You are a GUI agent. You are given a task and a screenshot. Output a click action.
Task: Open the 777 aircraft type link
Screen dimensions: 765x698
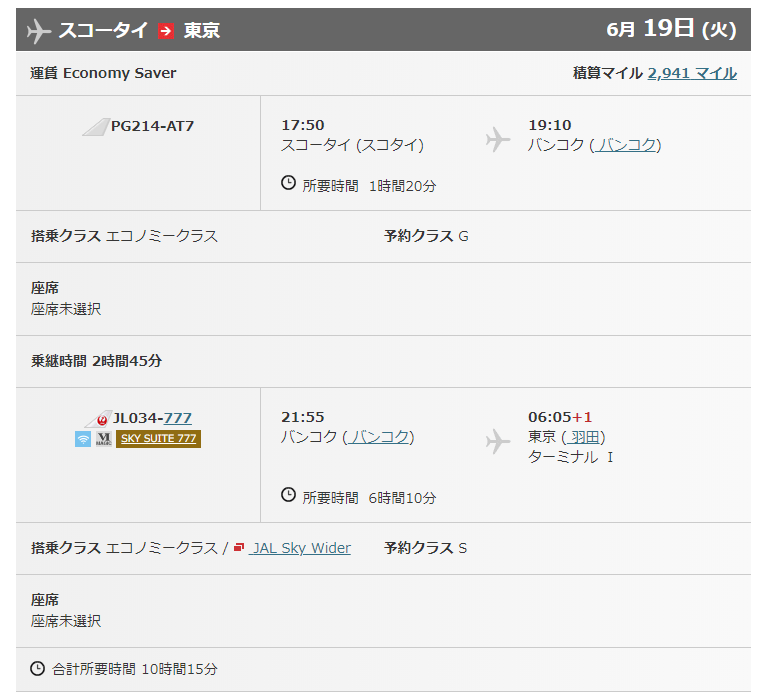[x=178, y=418]
